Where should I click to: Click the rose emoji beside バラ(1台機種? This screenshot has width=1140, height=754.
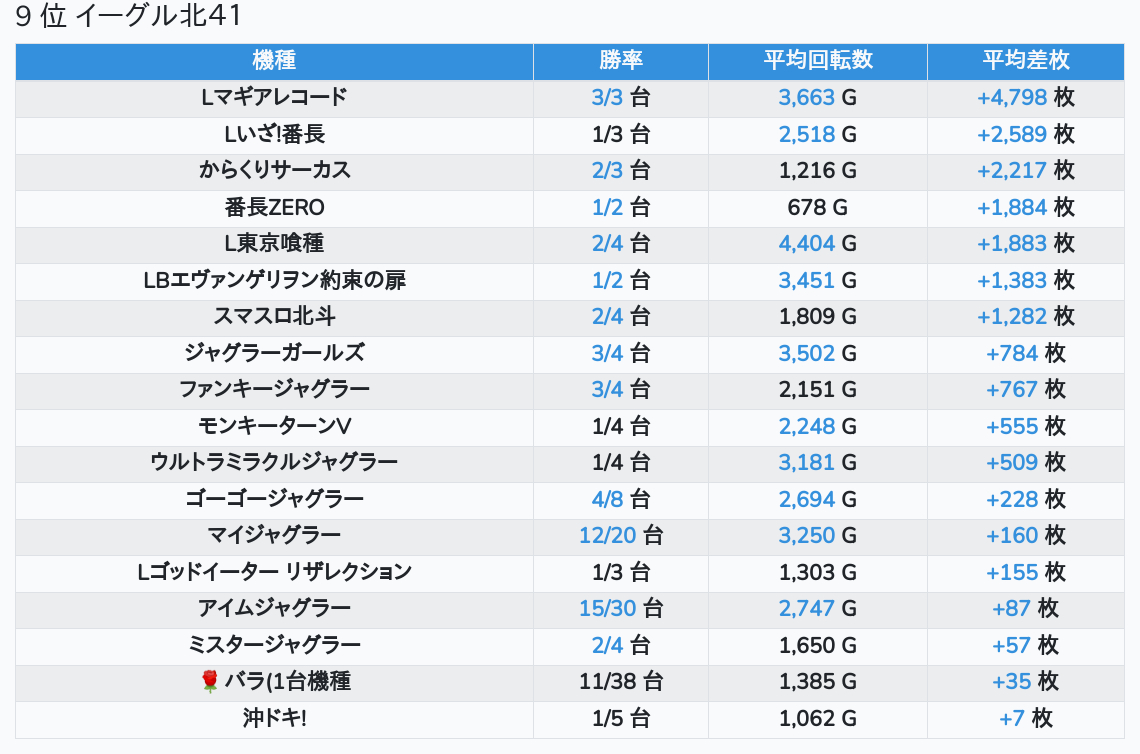tap(209, 681)
